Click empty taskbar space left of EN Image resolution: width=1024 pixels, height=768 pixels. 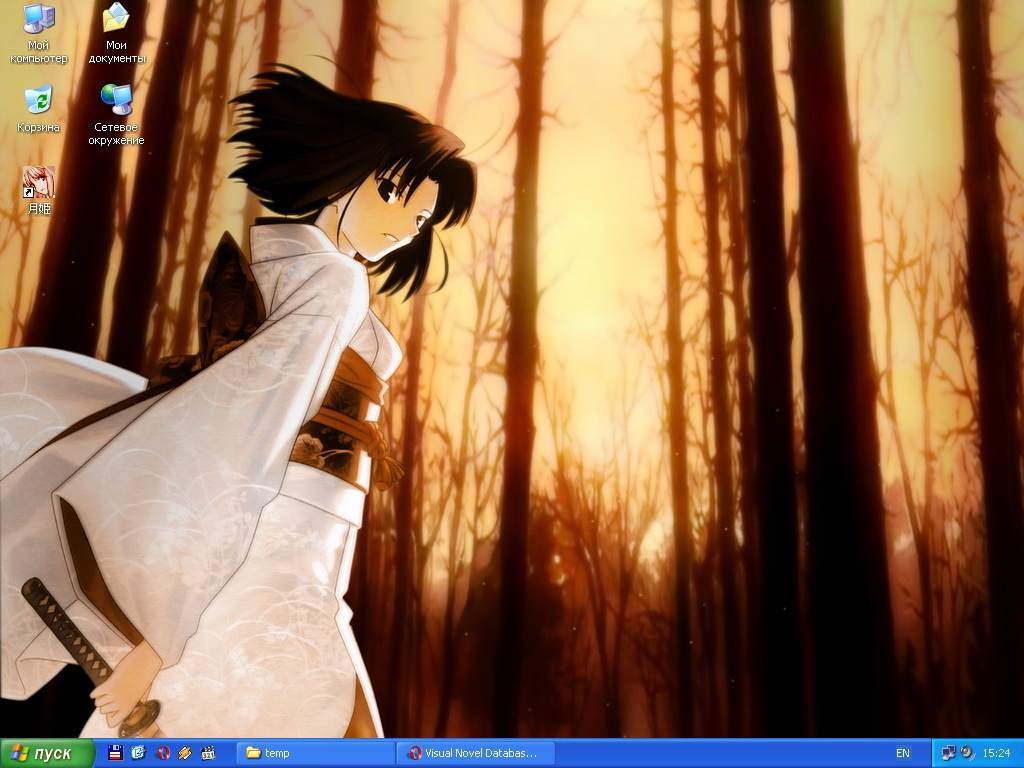point(720,753)
